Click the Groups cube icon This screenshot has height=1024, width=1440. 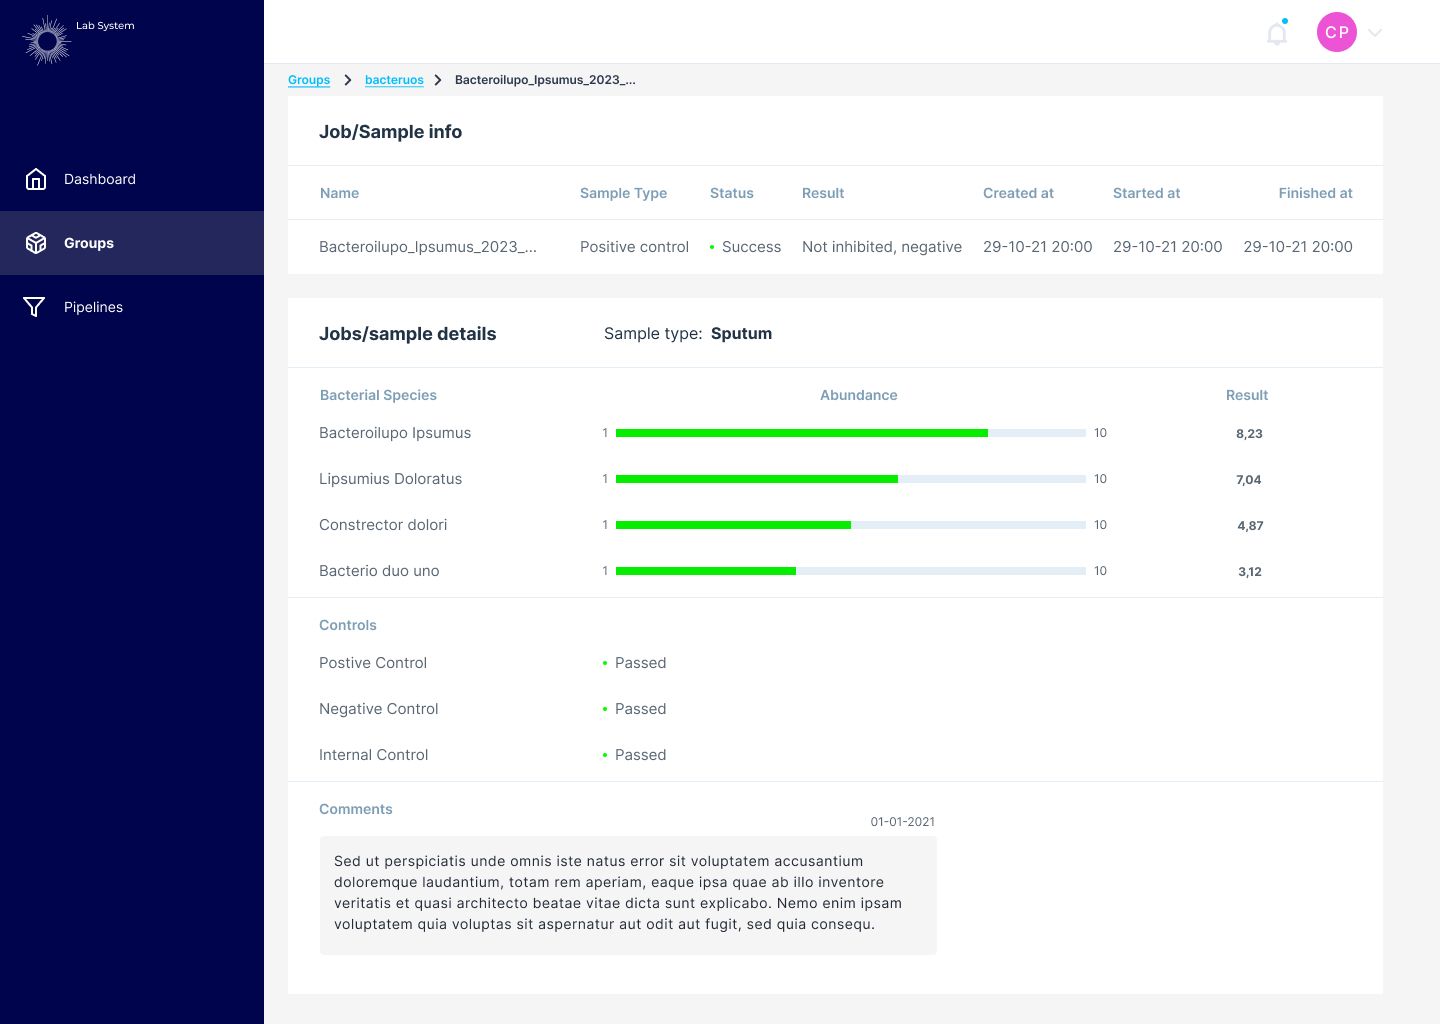(36, 243)
